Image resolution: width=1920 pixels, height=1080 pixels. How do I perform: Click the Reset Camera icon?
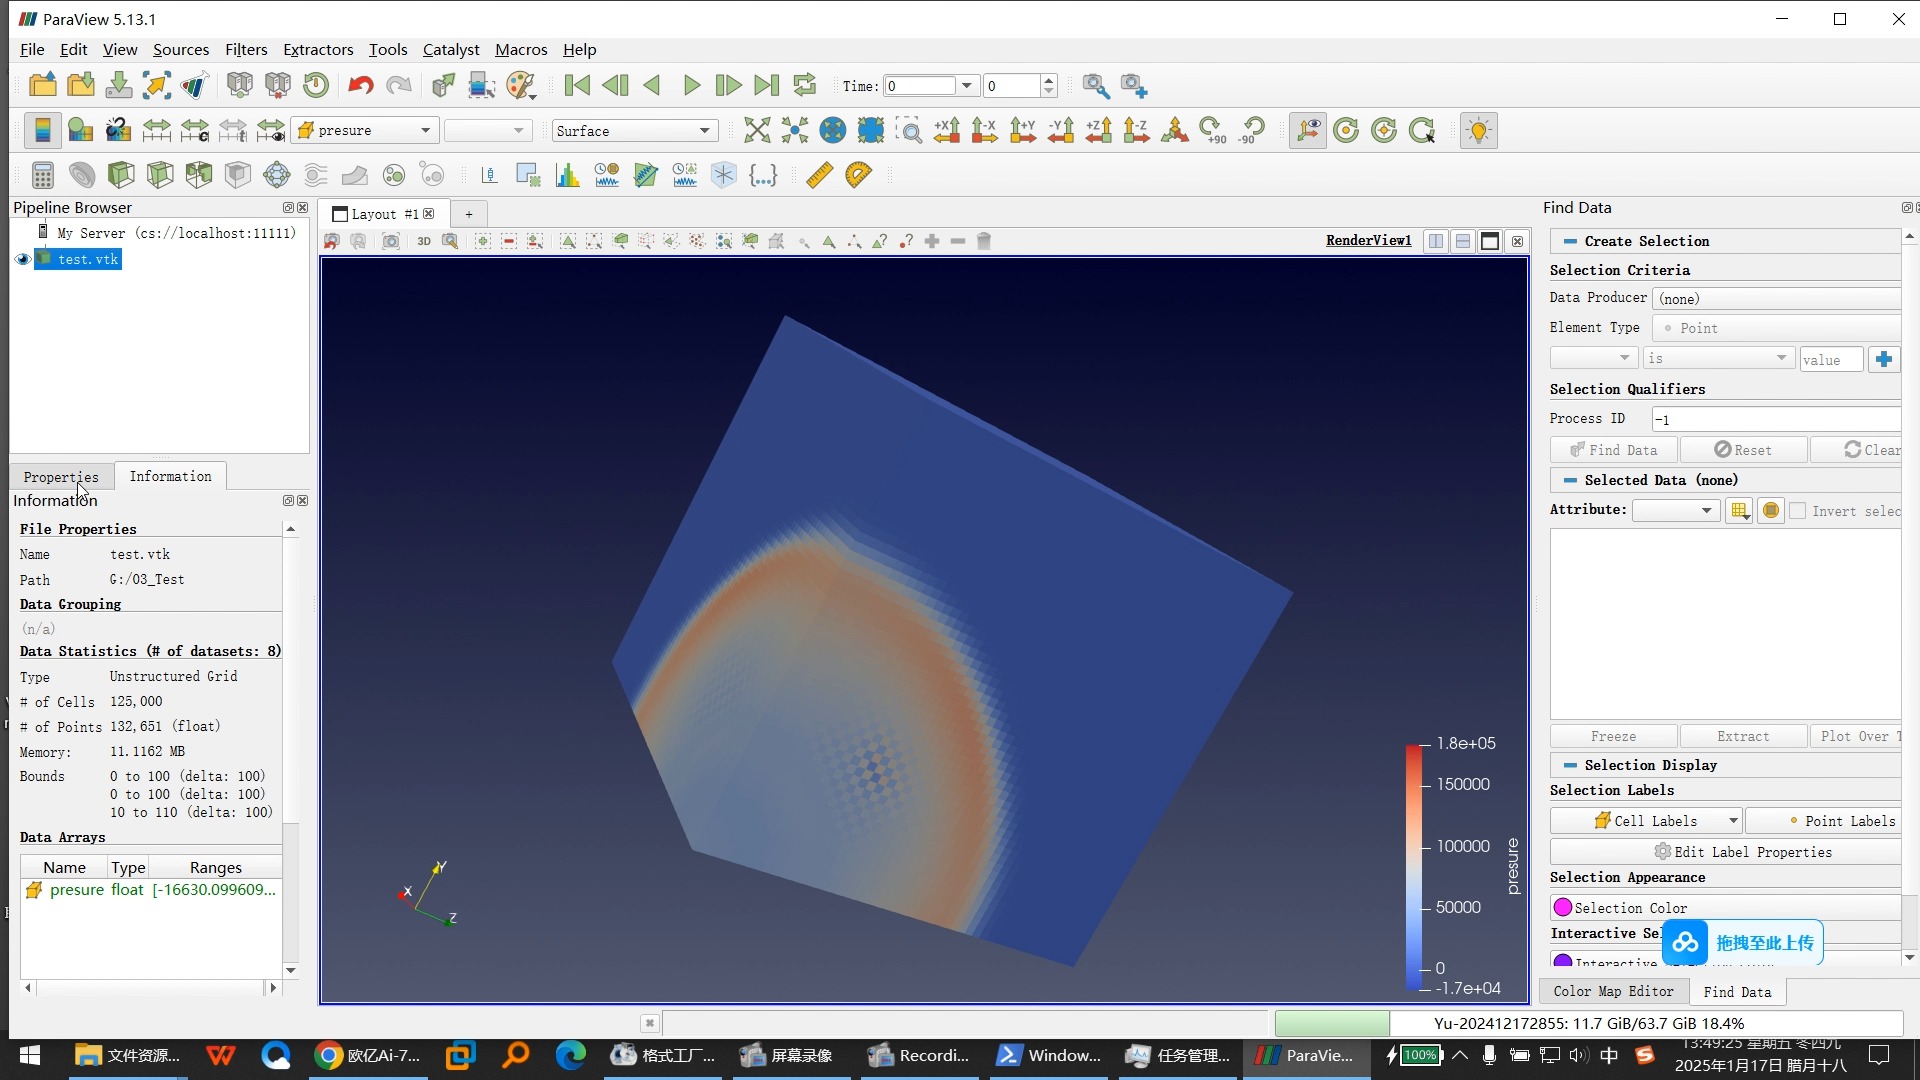[757, 130]
